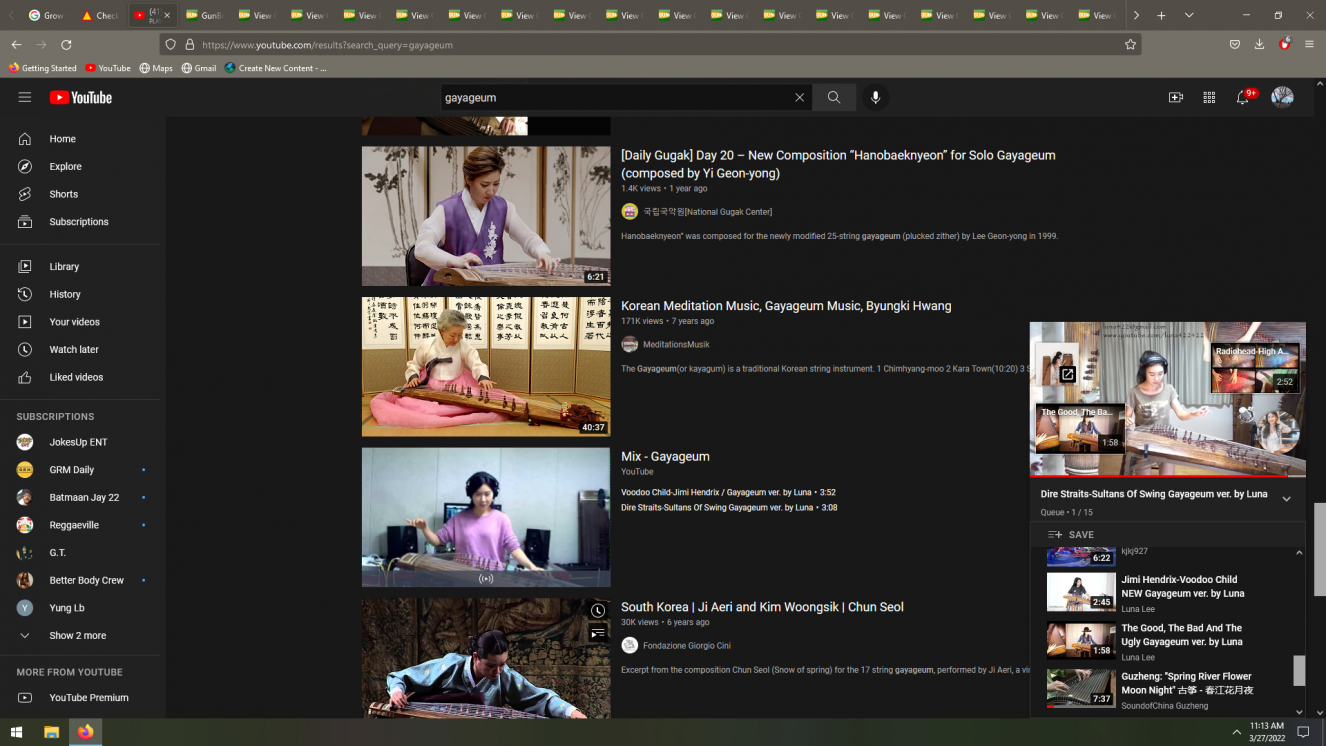Image resolution: width=1326 pixels, height=746 pixels.
Task: Open the GRM Daily subscription
Action: (80, 470)
